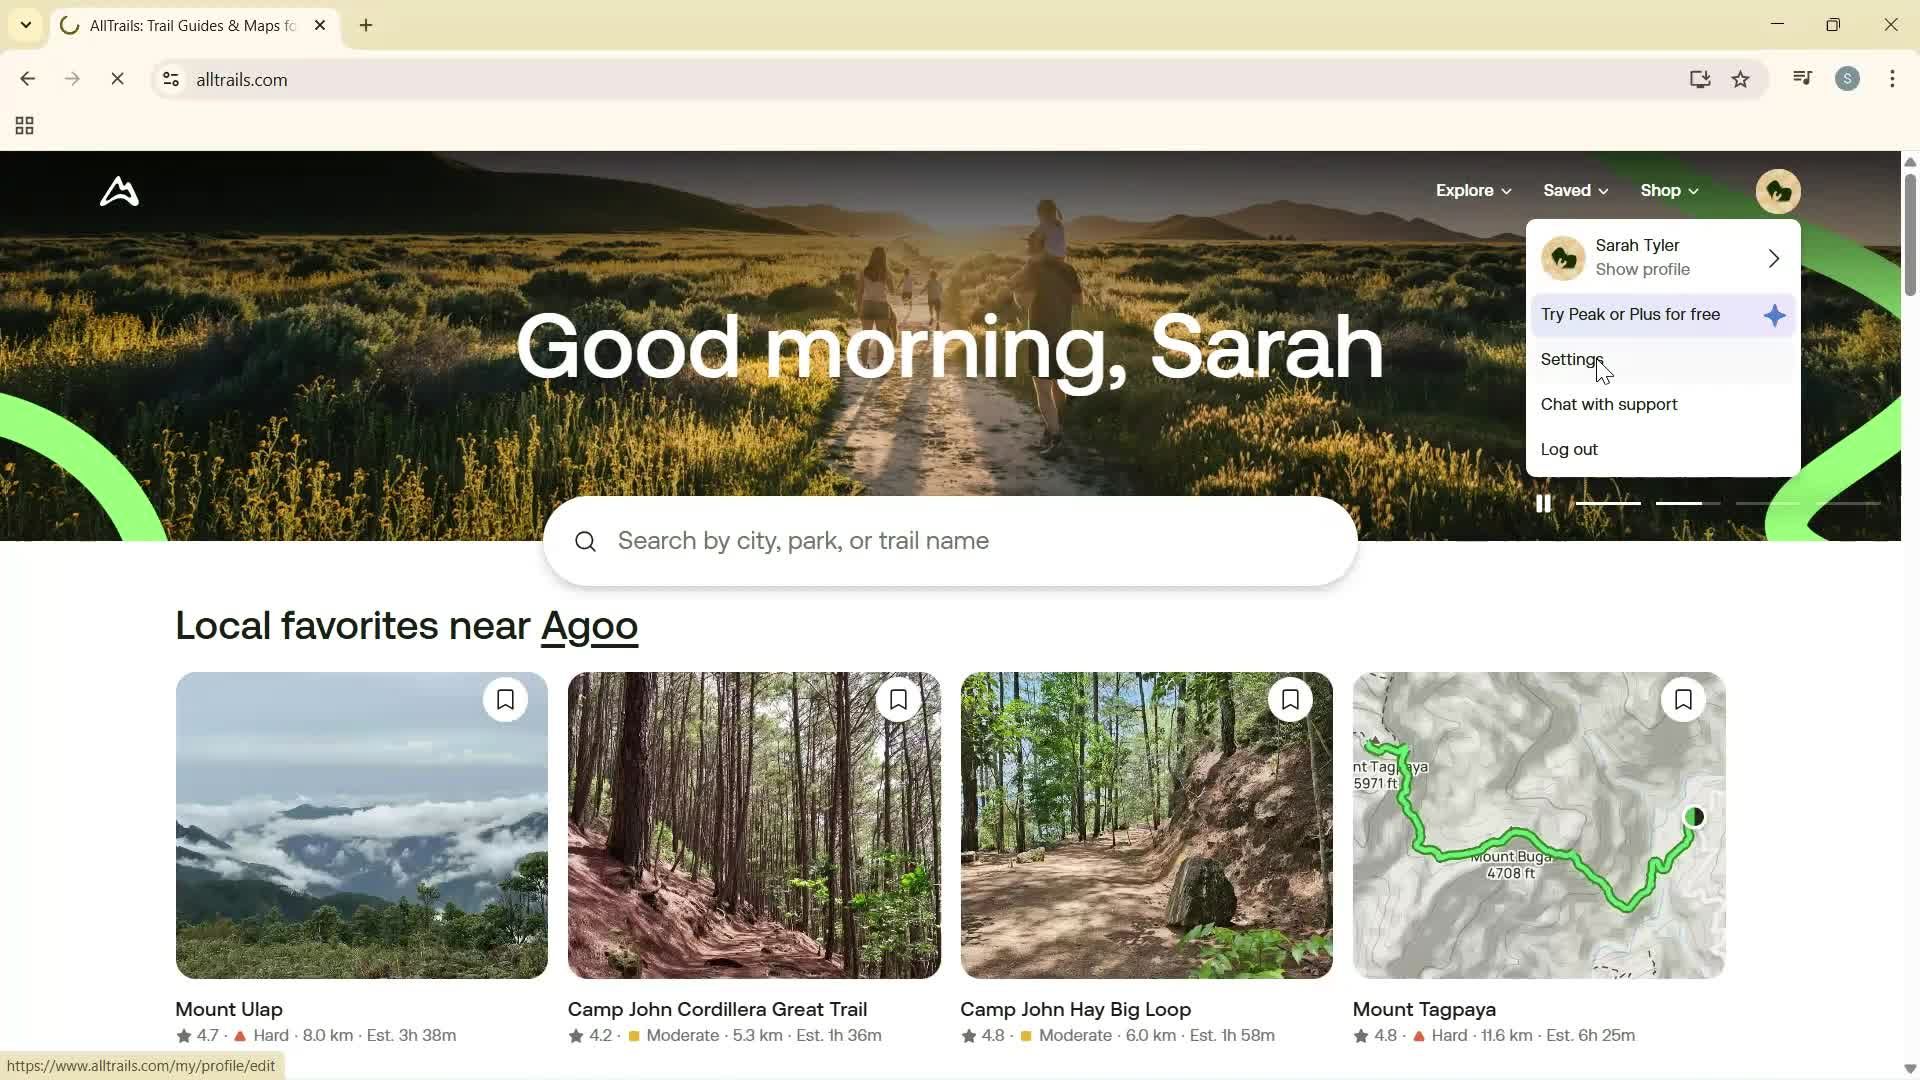Pause the hero banner slideshow
This screenshot has width=1920, height=1080.
coord(1543,503)
